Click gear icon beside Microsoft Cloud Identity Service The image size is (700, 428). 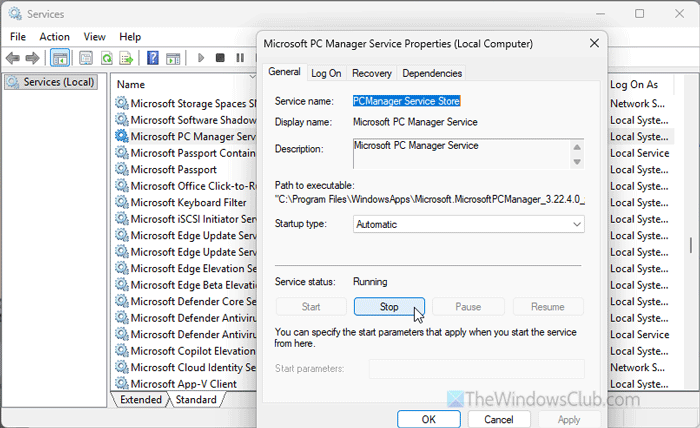(x=121, y=367)
